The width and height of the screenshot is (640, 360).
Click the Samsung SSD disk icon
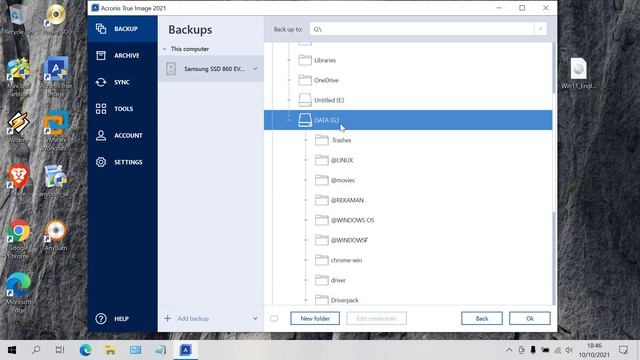[171, 69]
